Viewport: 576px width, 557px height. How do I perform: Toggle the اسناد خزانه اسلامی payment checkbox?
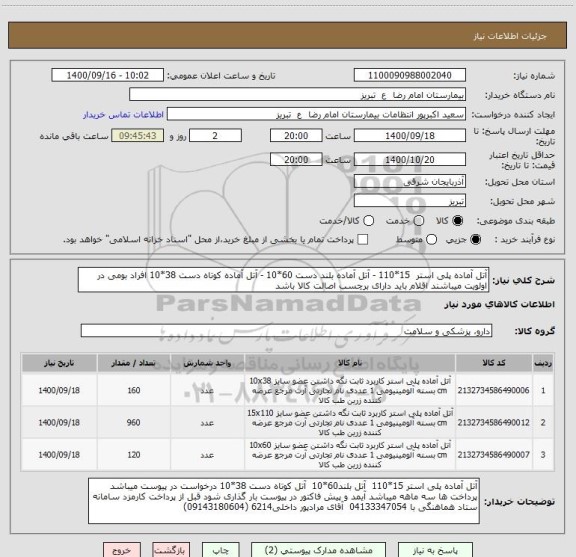pyautogui.click(x=363, y=240)
